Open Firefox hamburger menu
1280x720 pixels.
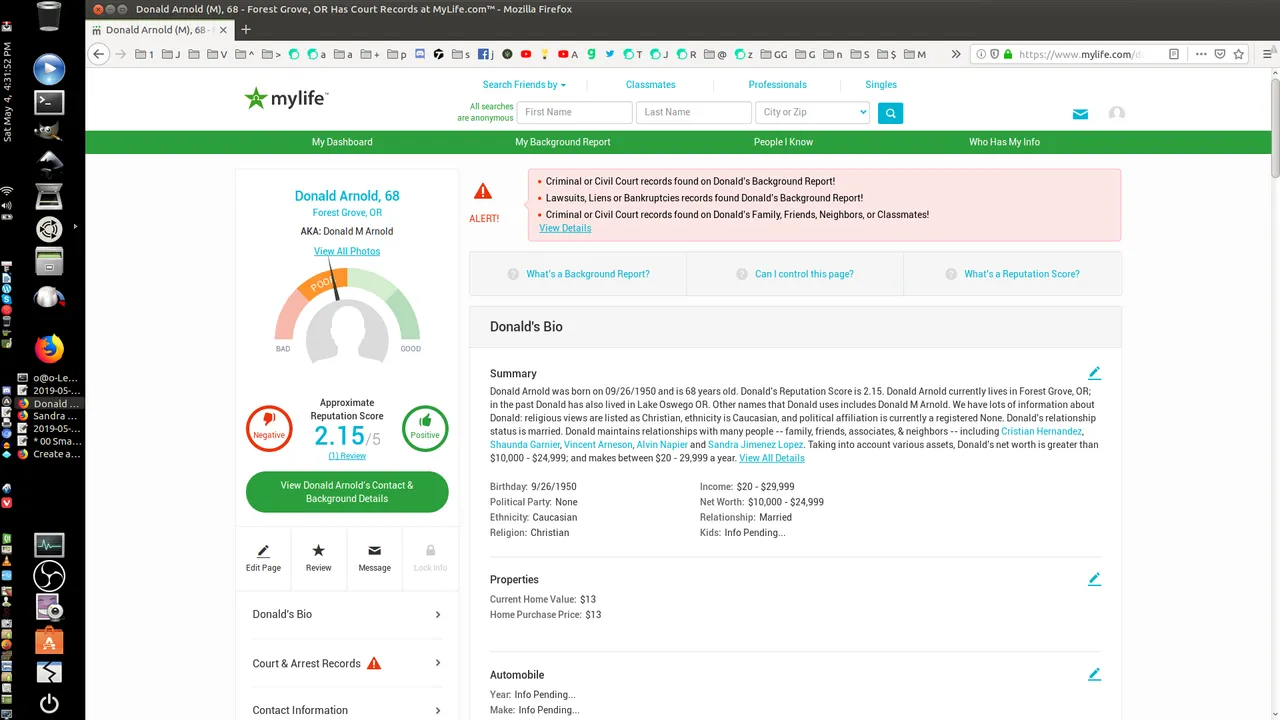point(1267,54)
